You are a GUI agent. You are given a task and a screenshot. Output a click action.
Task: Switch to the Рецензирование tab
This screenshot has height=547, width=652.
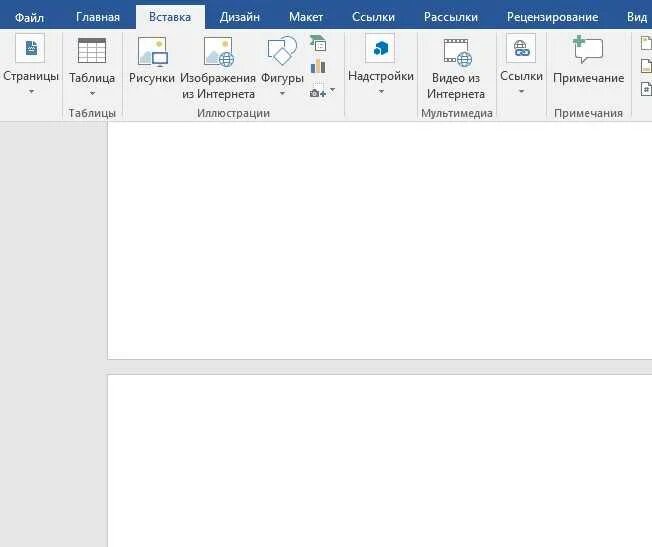(553, 17)
